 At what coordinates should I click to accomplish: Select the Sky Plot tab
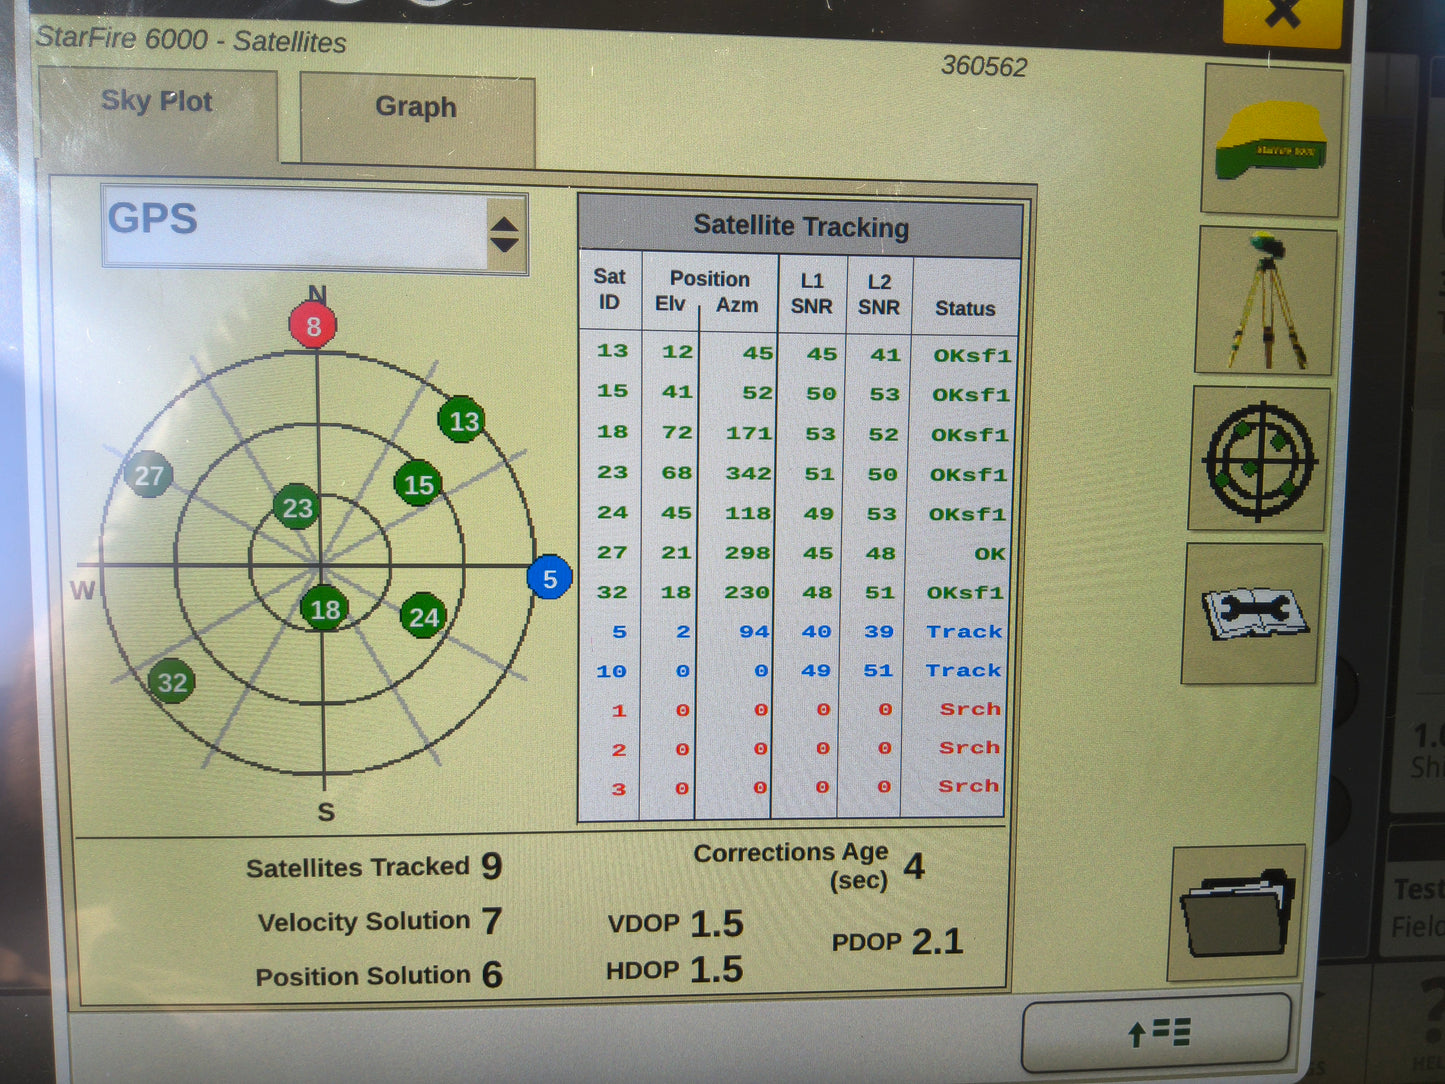pos(156,101)
